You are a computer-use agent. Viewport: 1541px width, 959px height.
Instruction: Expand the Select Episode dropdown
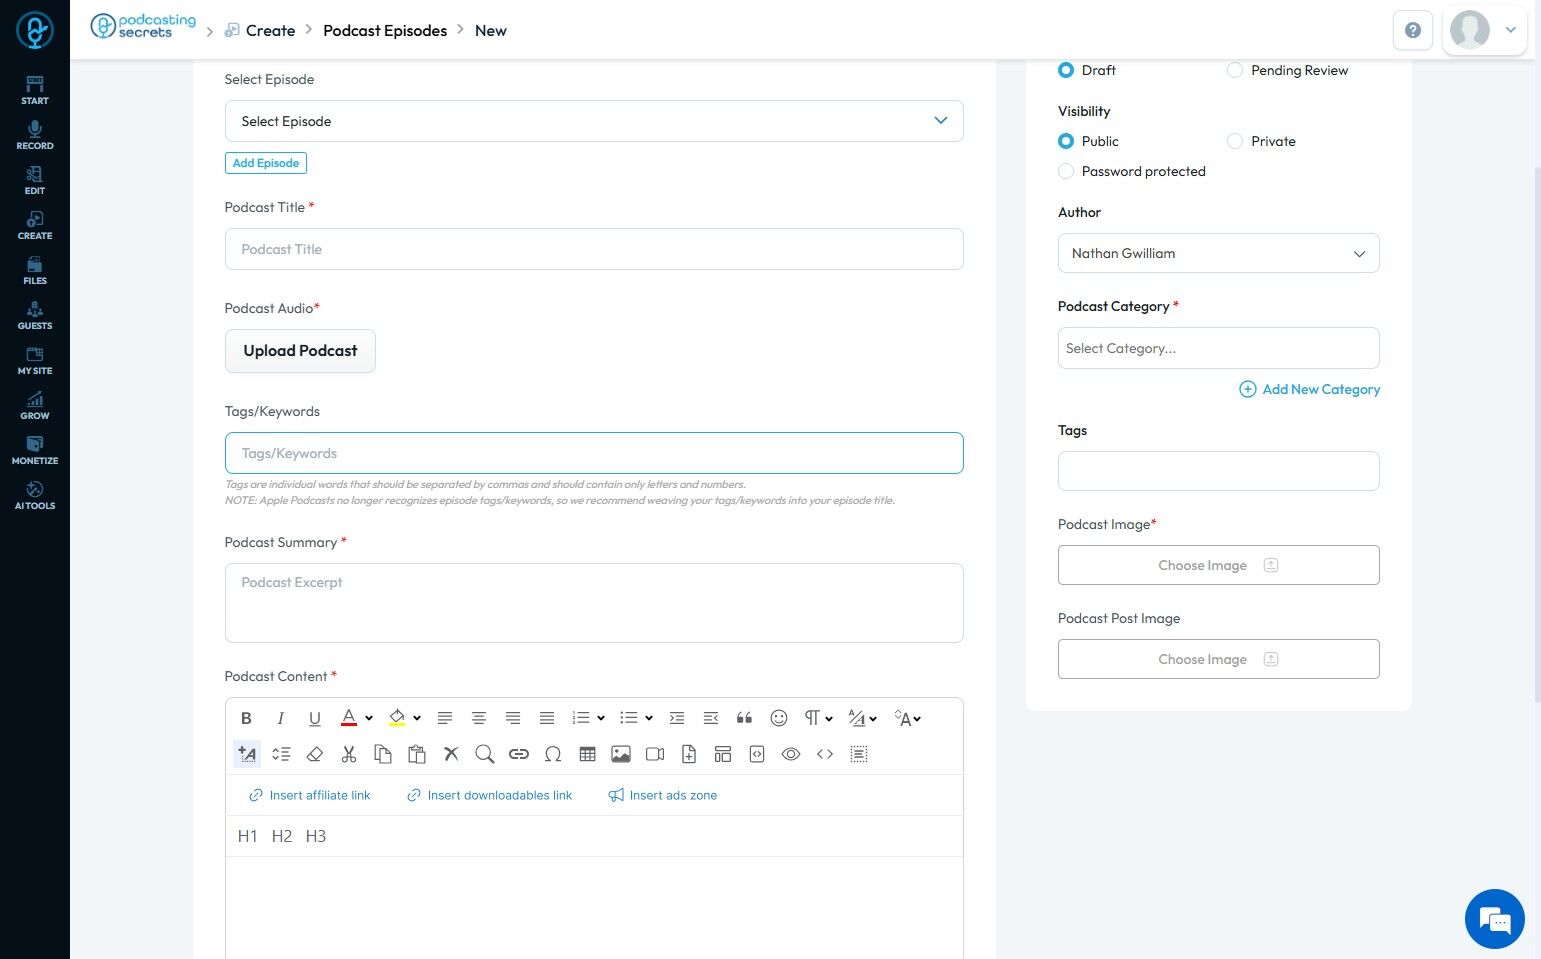[594, 121]
